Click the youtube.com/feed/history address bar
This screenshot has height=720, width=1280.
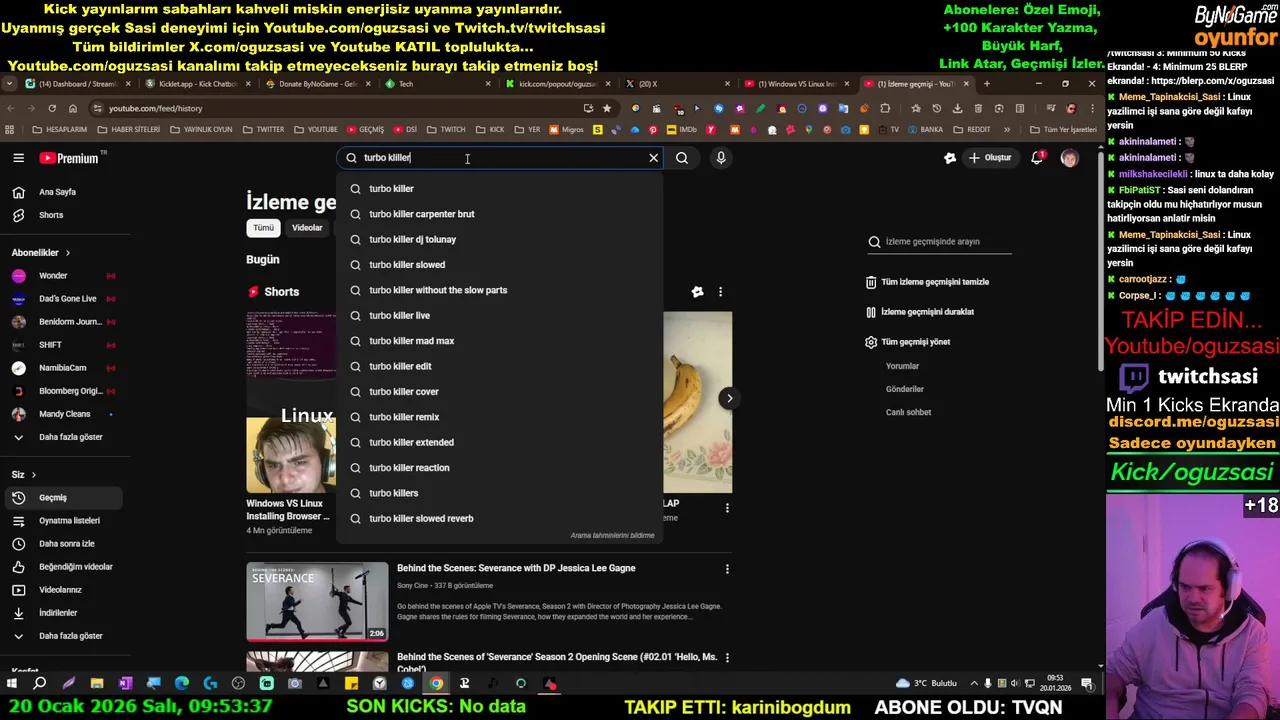click(340, 108)
